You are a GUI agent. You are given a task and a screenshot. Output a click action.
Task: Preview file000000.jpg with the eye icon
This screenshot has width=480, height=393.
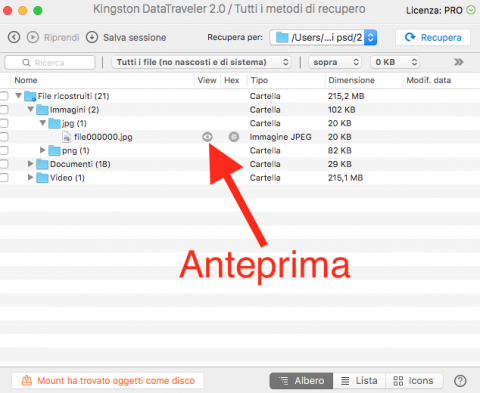tap(207, 137)
